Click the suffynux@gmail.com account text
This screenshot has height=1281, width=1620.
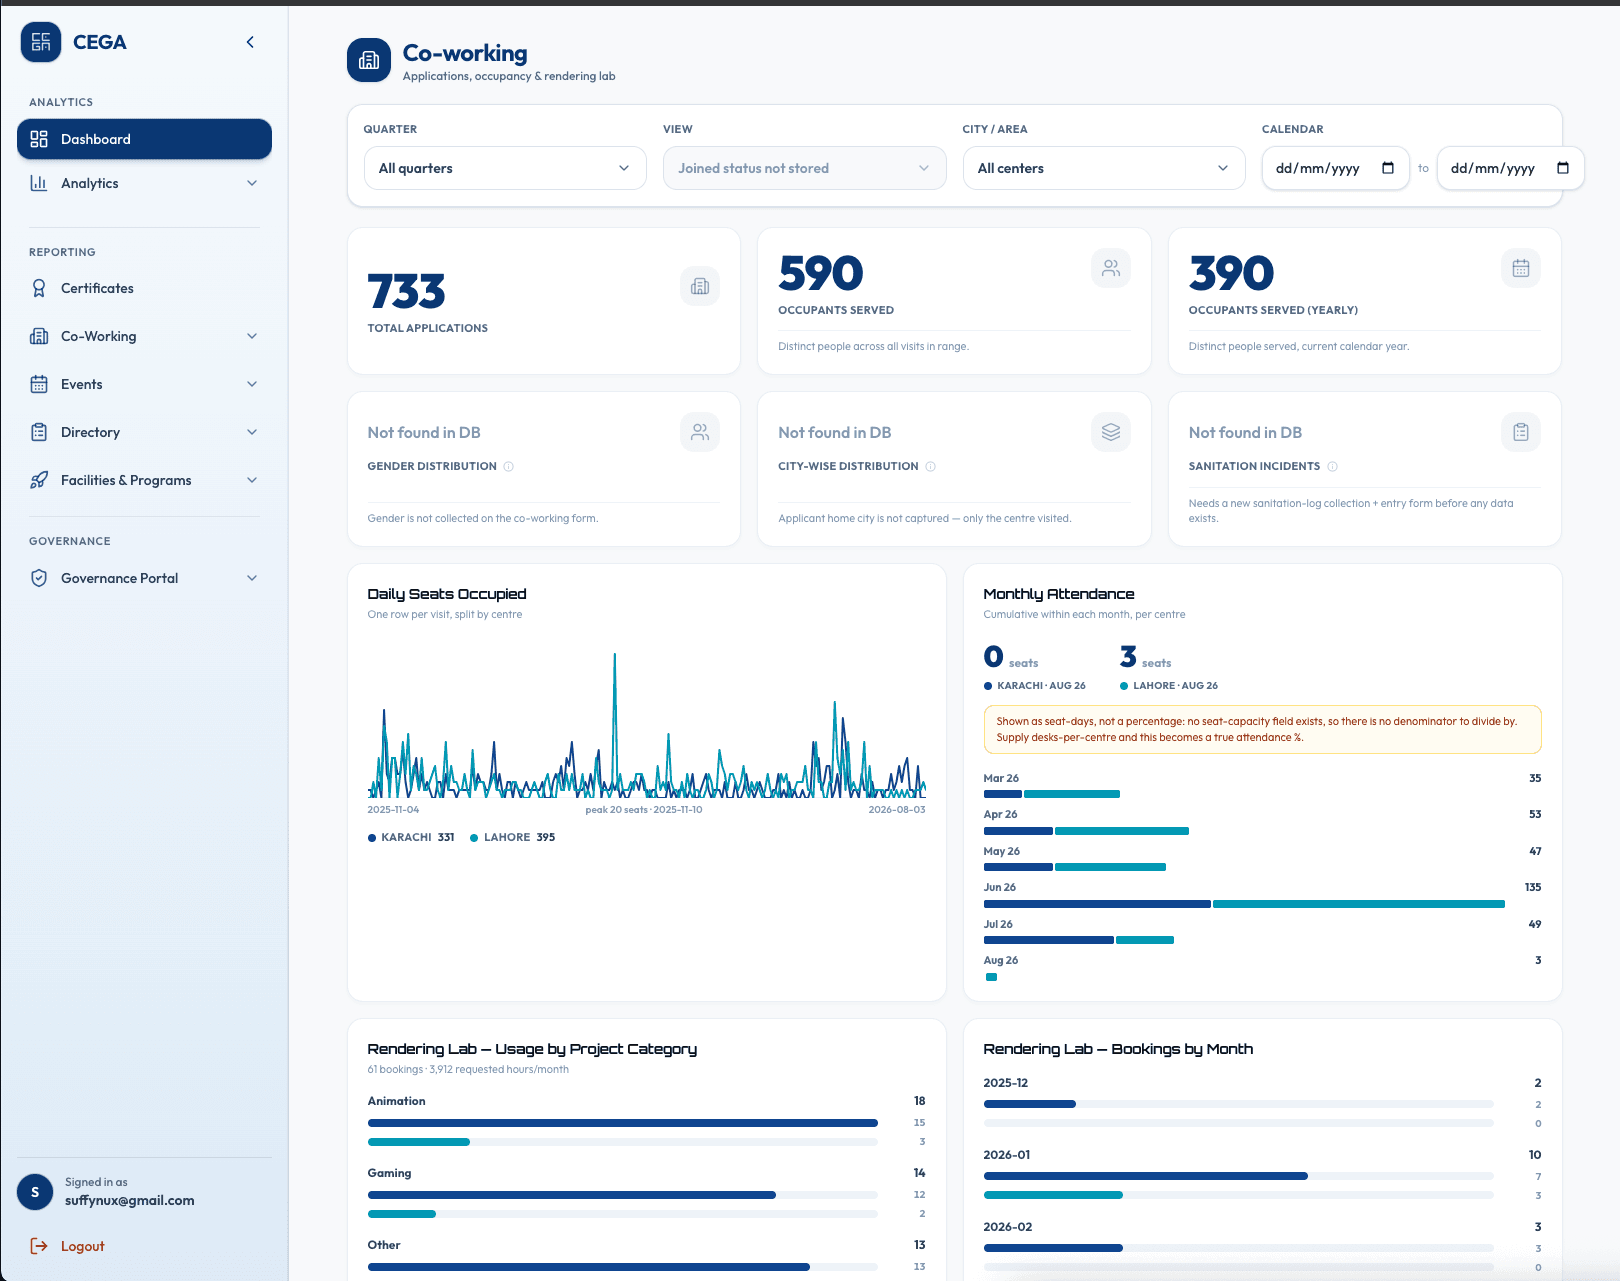click(130, 1201)
